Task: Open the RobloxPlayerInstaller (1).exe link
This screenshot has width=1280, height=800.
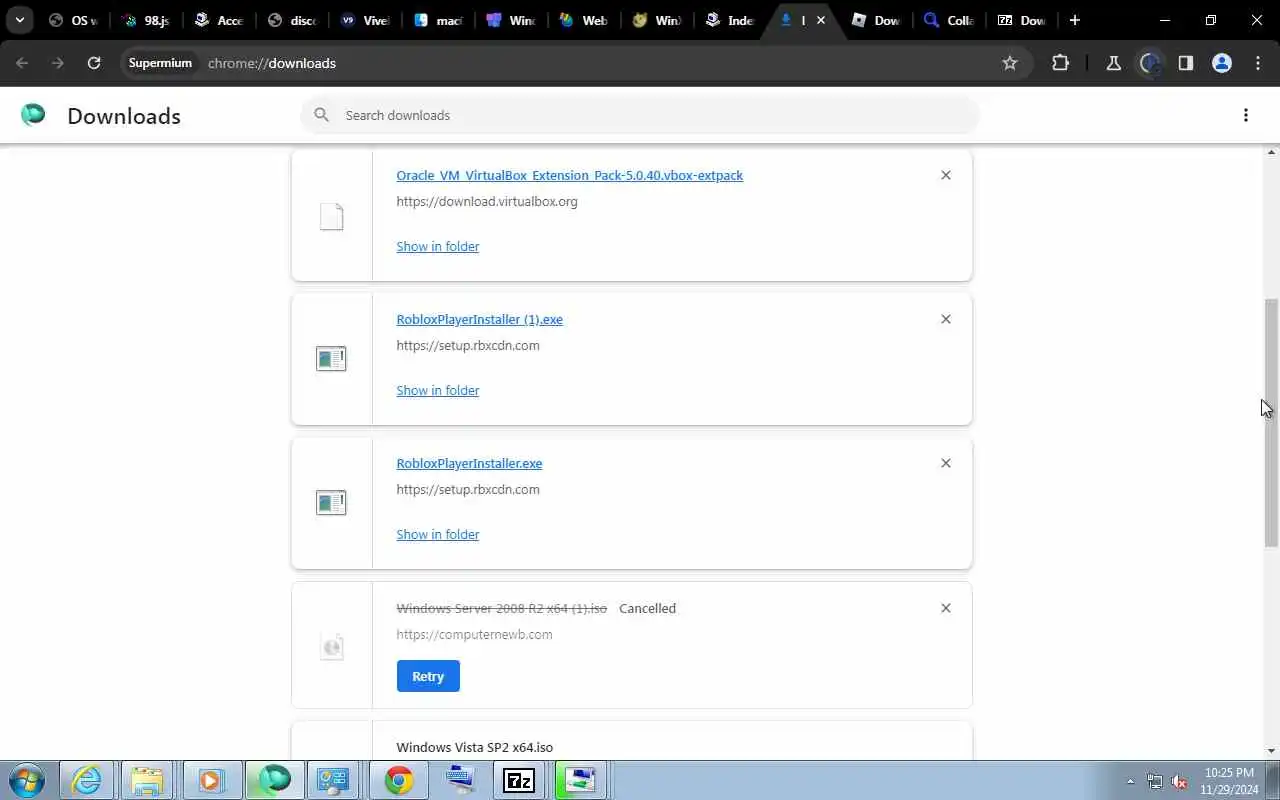Action: point(479,319)
